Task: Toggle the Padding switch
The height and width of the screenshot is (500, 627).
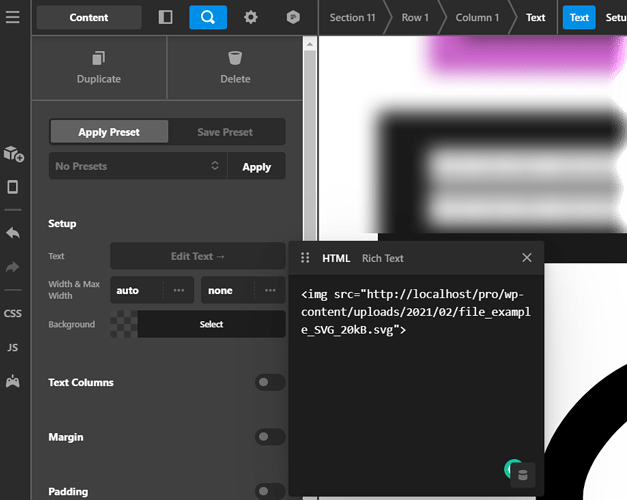Action: point(269,491)
